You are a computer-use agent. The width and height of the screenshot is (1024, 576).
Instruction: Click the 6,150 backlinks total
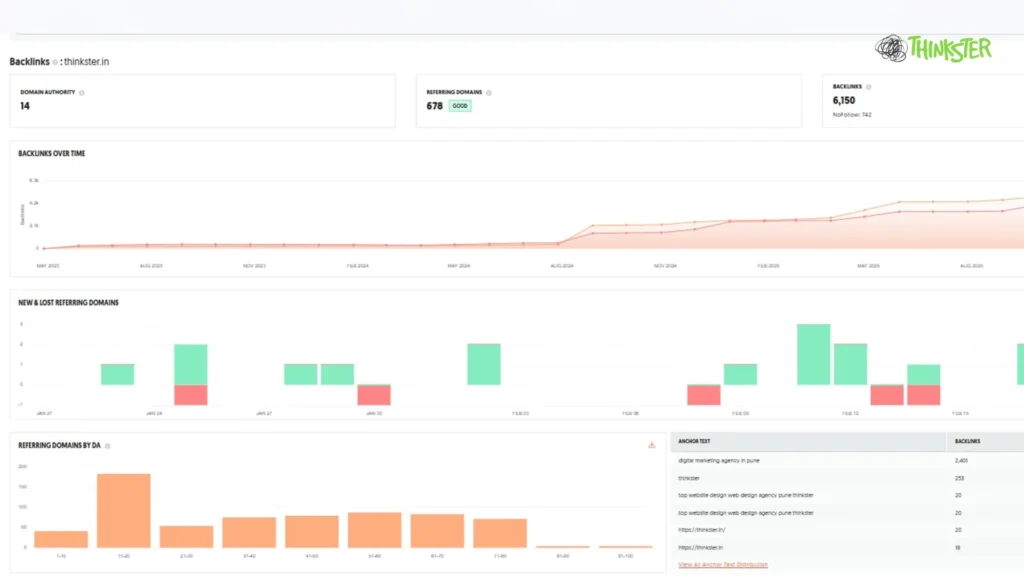click(844, 101)
